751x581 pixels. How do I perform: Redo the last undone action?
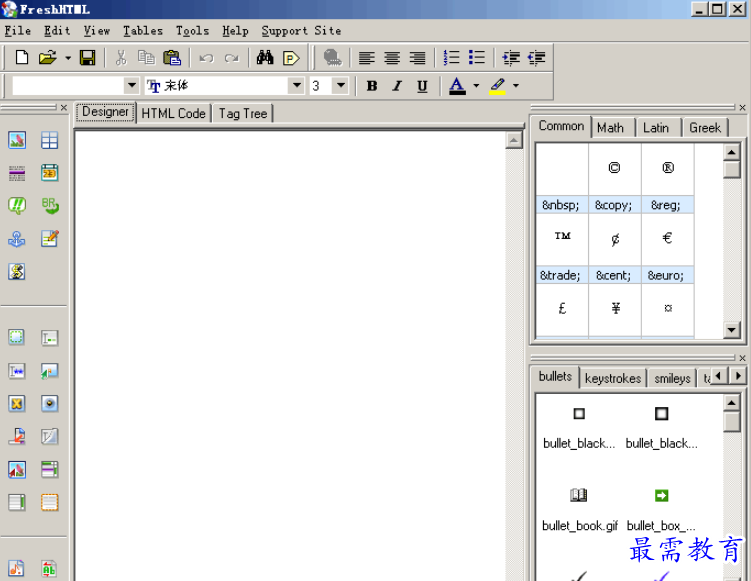coord(232,58)
